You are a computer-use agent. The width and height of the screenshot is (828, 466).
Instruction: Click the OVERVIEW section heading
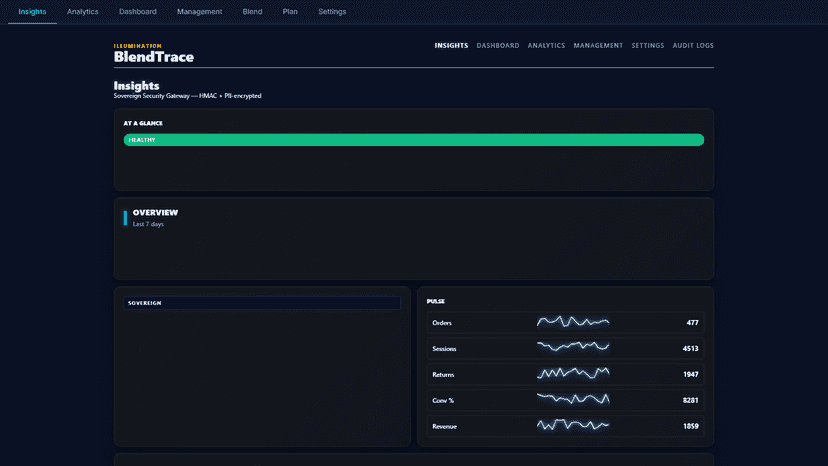coord(155,212)
